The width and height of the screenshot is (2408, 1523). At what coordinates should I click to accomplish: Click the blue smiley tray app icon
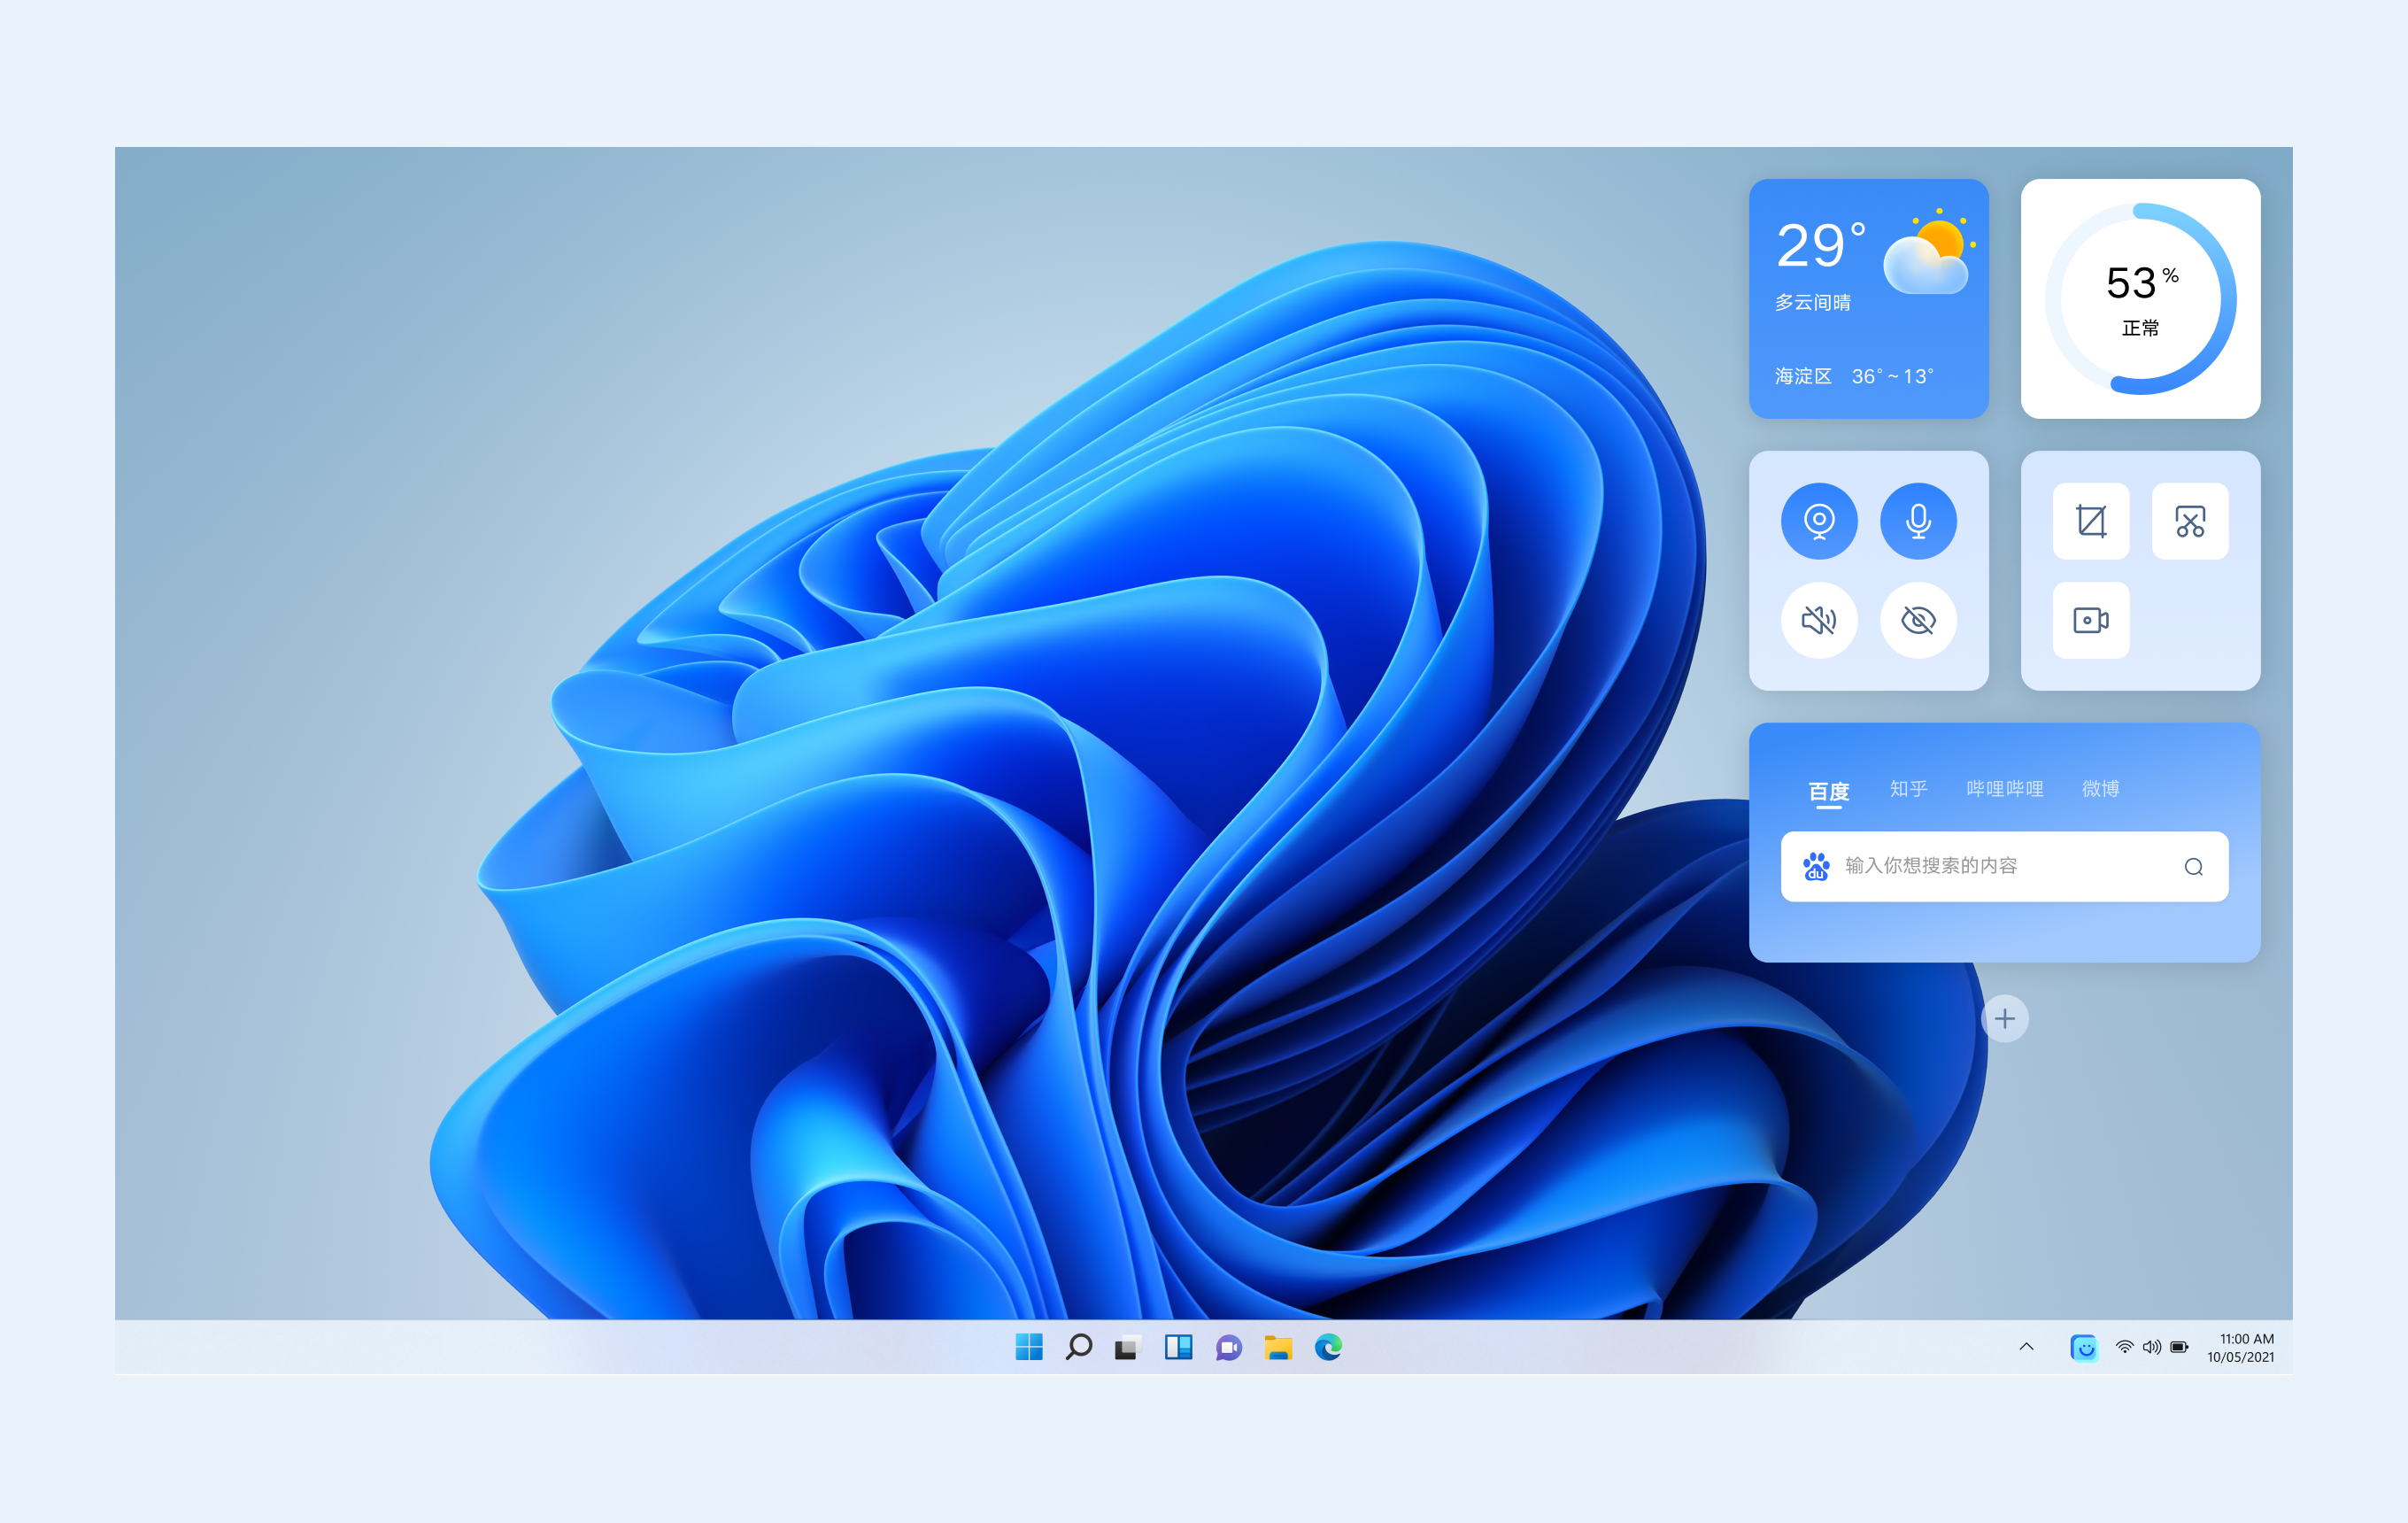tap(2083, 1347)
